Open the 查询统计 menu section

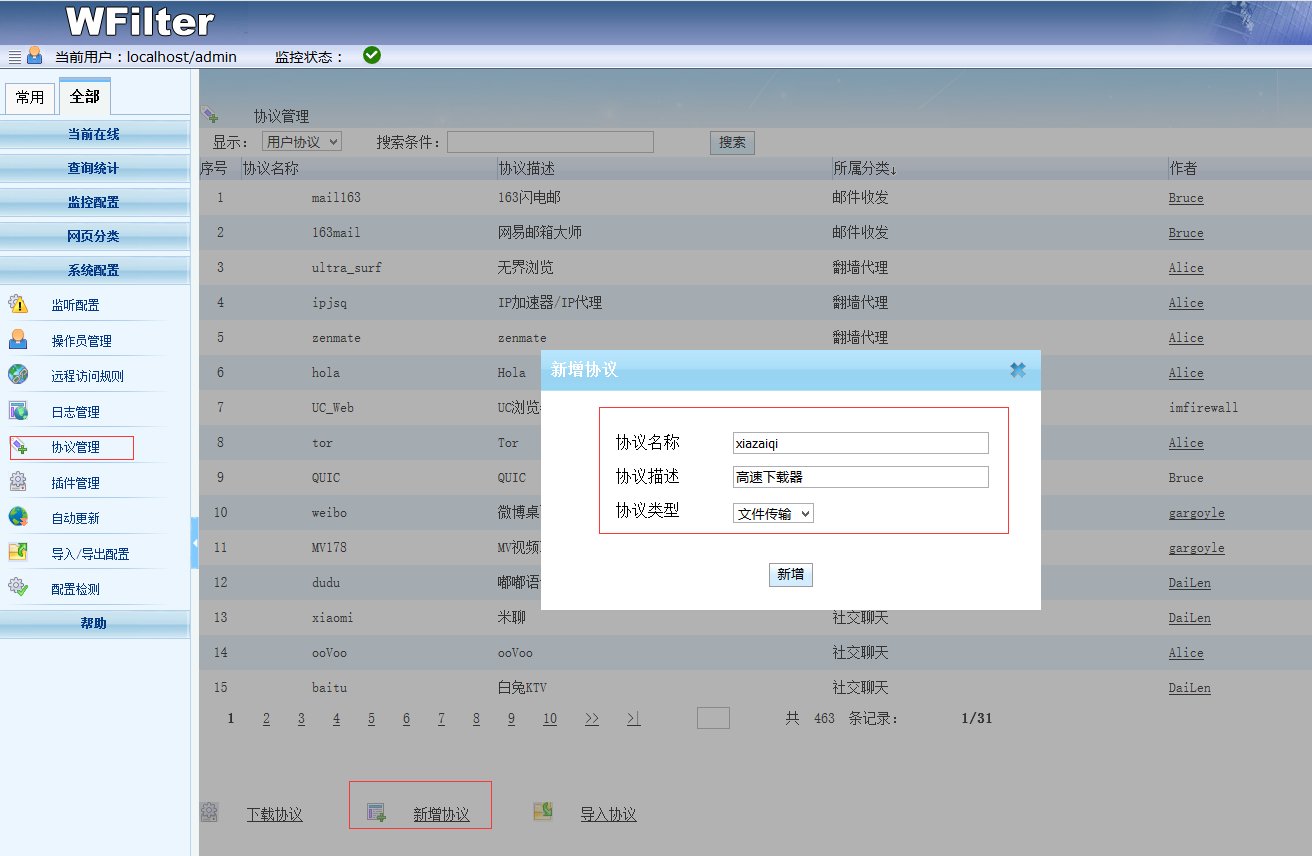(x=94, y=168)
